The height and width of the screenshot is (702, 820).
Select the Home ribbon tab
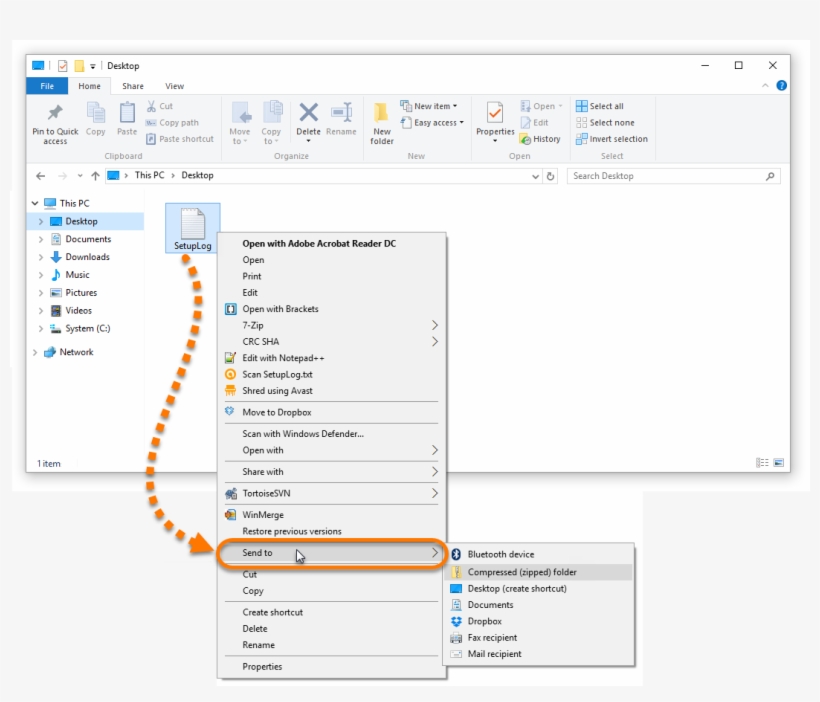[x=89, y=86]
